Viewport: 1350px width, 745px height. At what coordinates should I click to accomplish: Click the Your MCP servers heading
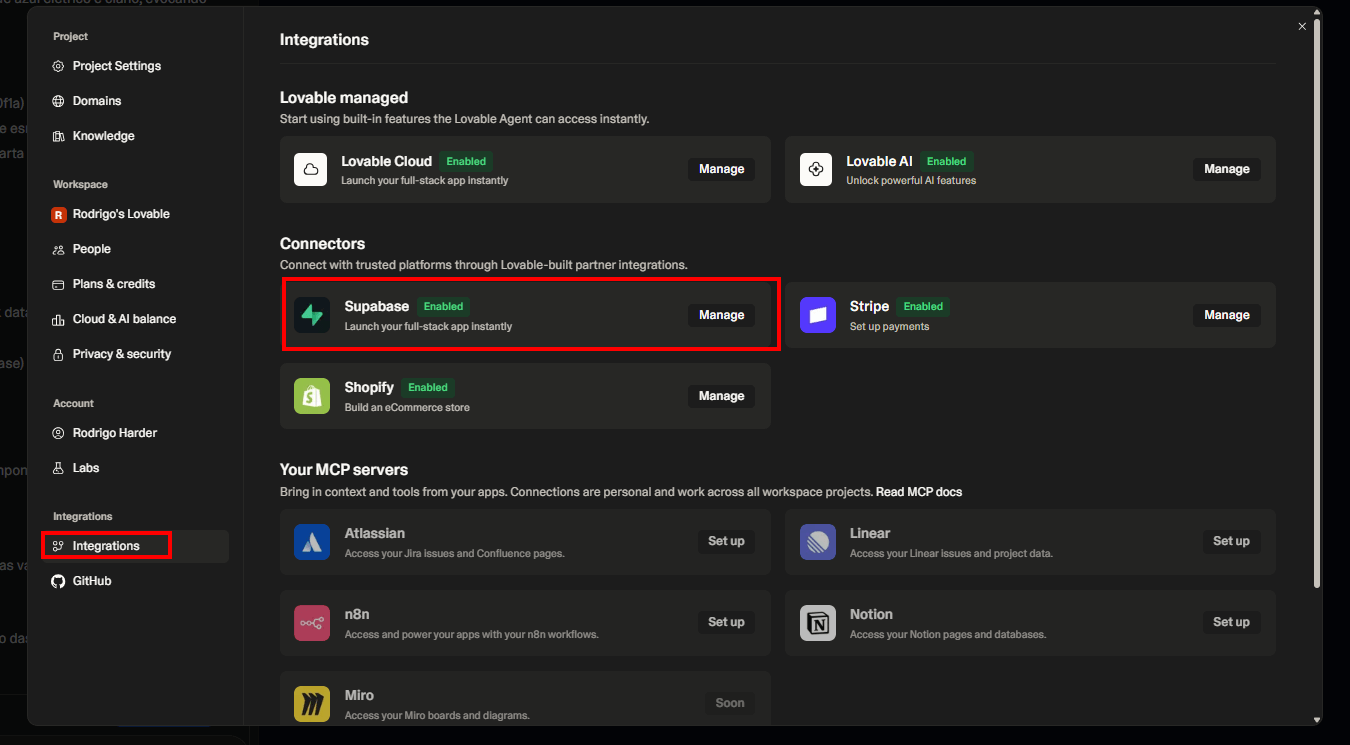344,470
